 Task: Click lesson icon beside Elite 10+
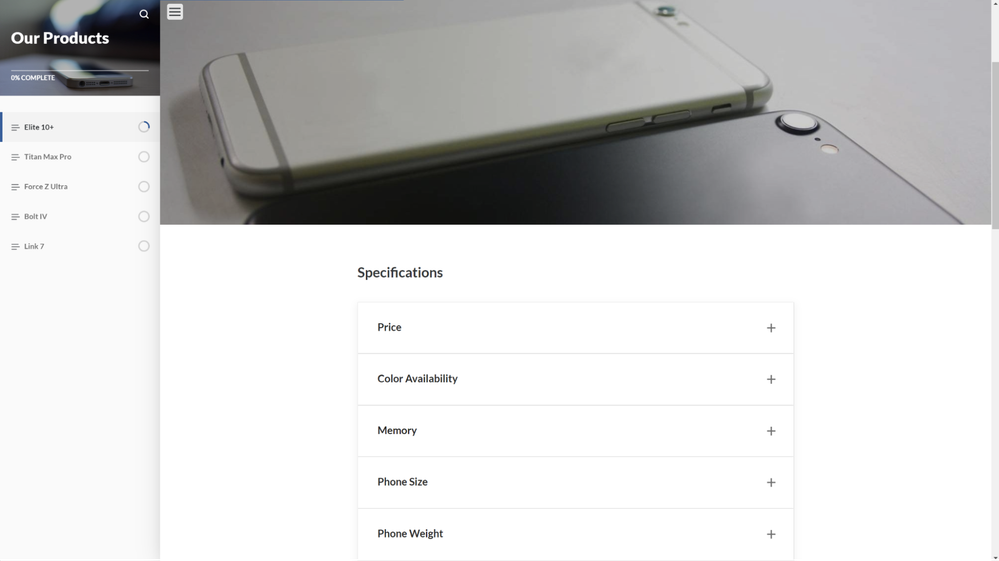point(15,127)
